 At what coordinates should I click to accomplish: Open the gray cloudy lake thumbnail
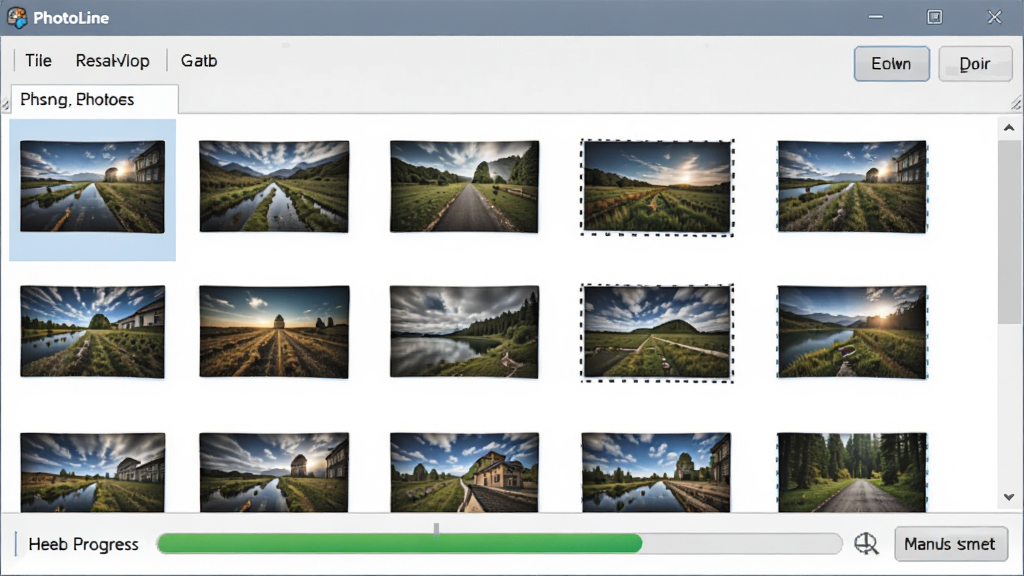464,332
